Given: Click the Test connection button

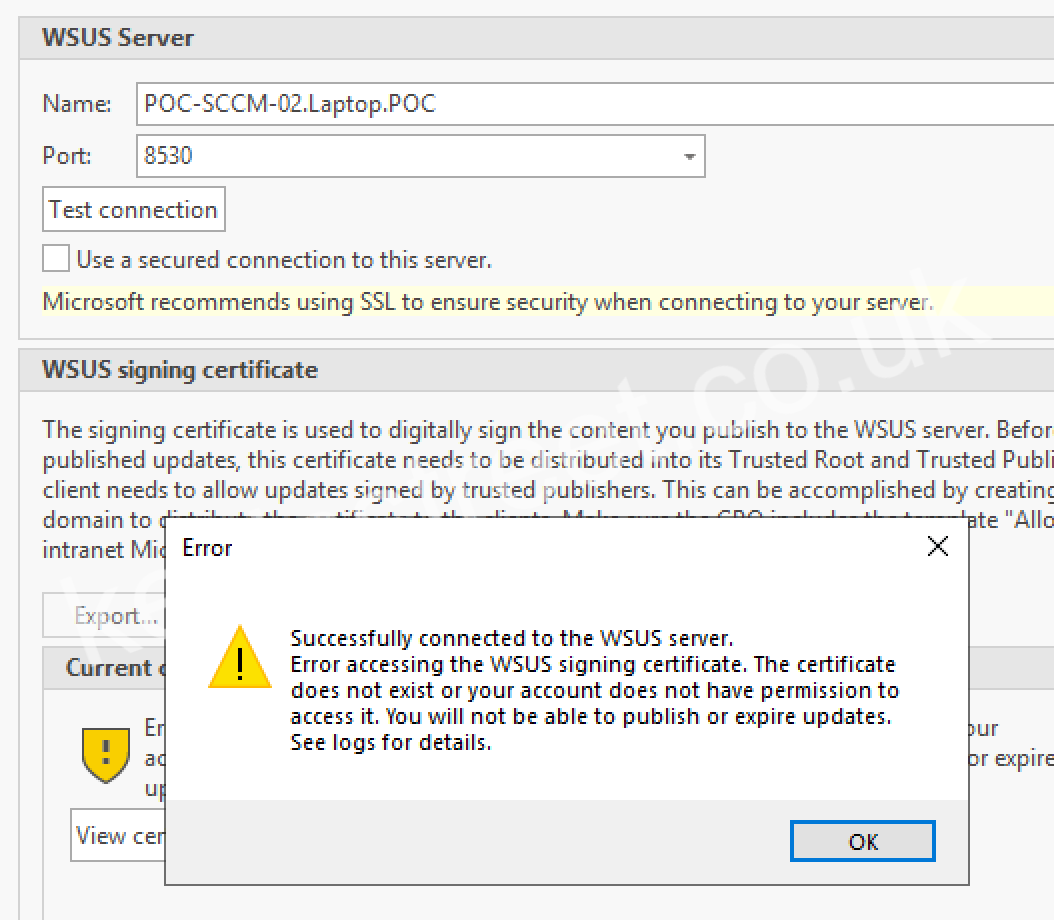Looking at the screenshot, I should point(133,210).
